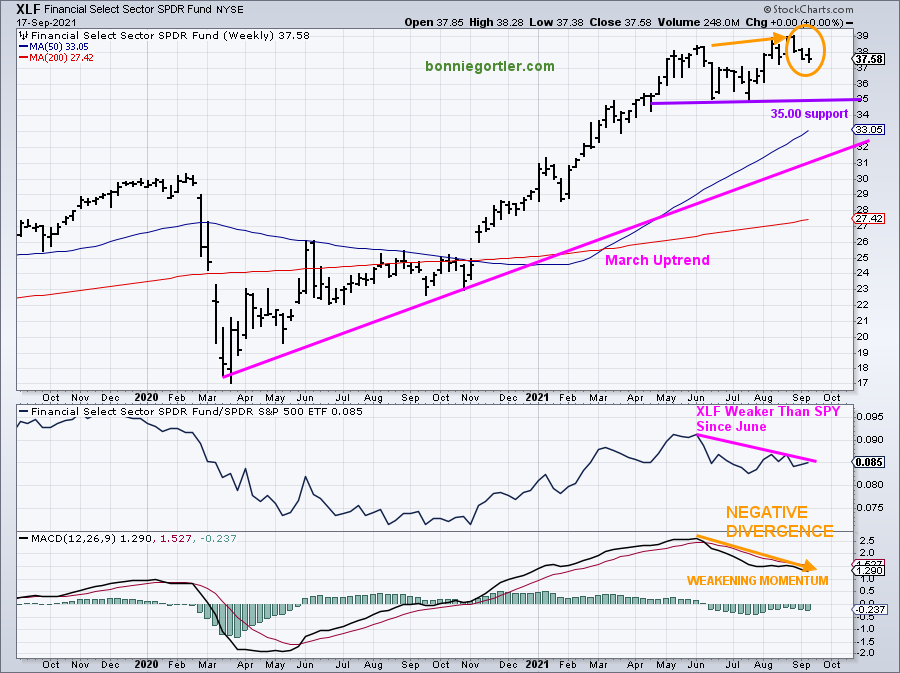Click the 33.05 blue axis tag
900x673 pixels.
pos(869,130)
